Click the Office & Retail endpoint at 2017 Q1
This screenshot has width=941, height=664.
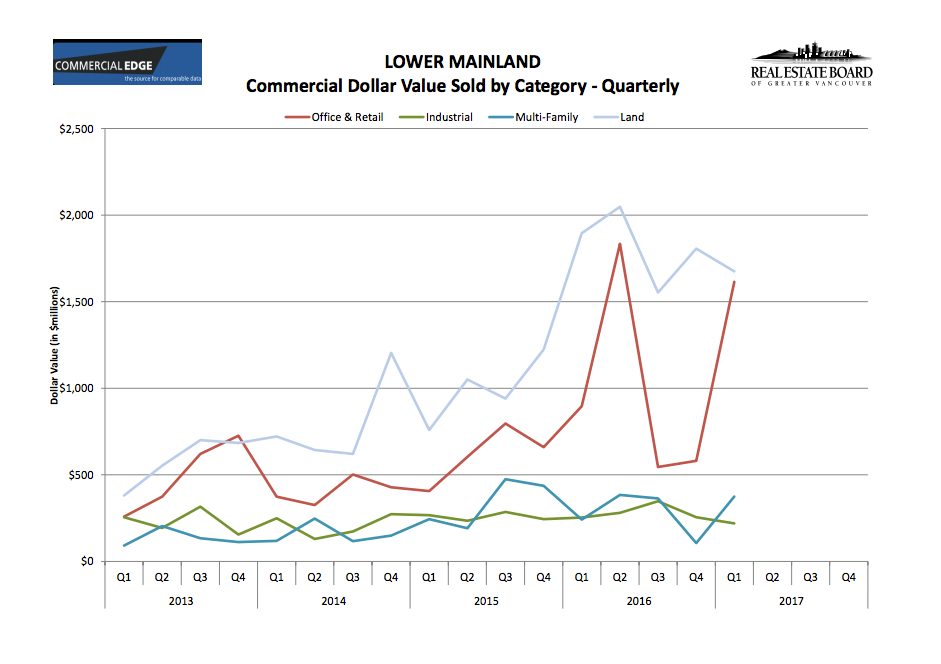[x=734, y=282]
